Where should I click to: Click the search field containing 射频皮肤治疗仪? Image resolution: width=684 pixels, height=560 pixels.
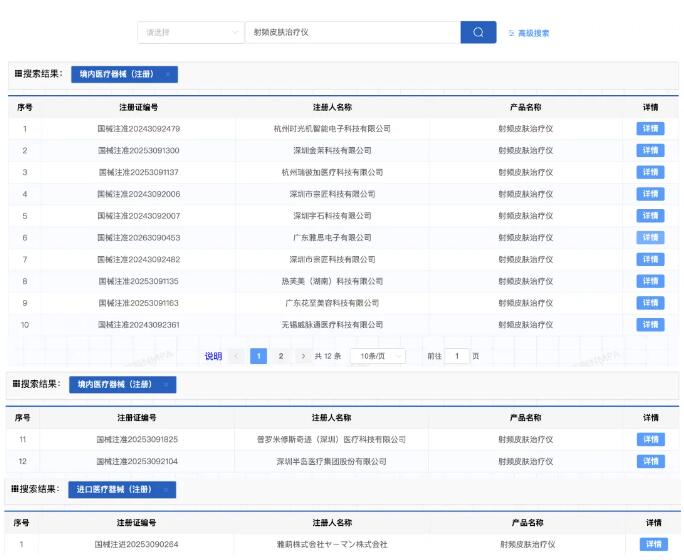click(x=350, y=32)
